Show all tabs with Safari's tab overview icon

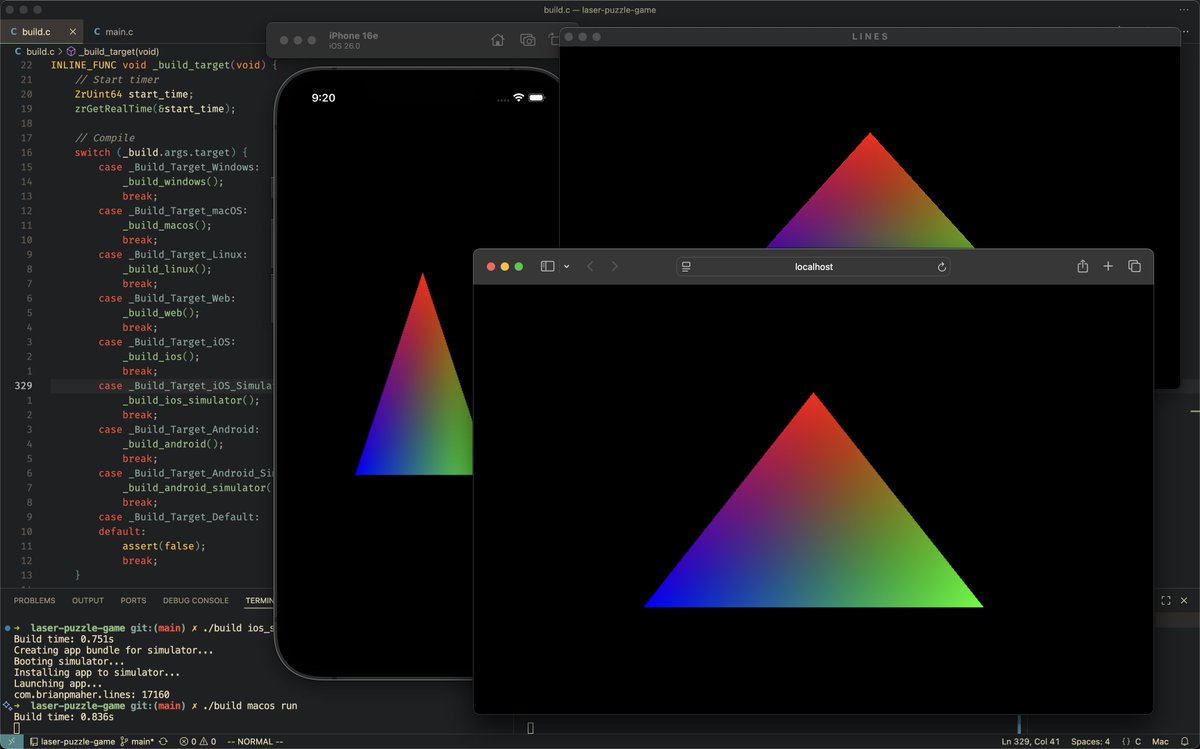click(1135, 266)
